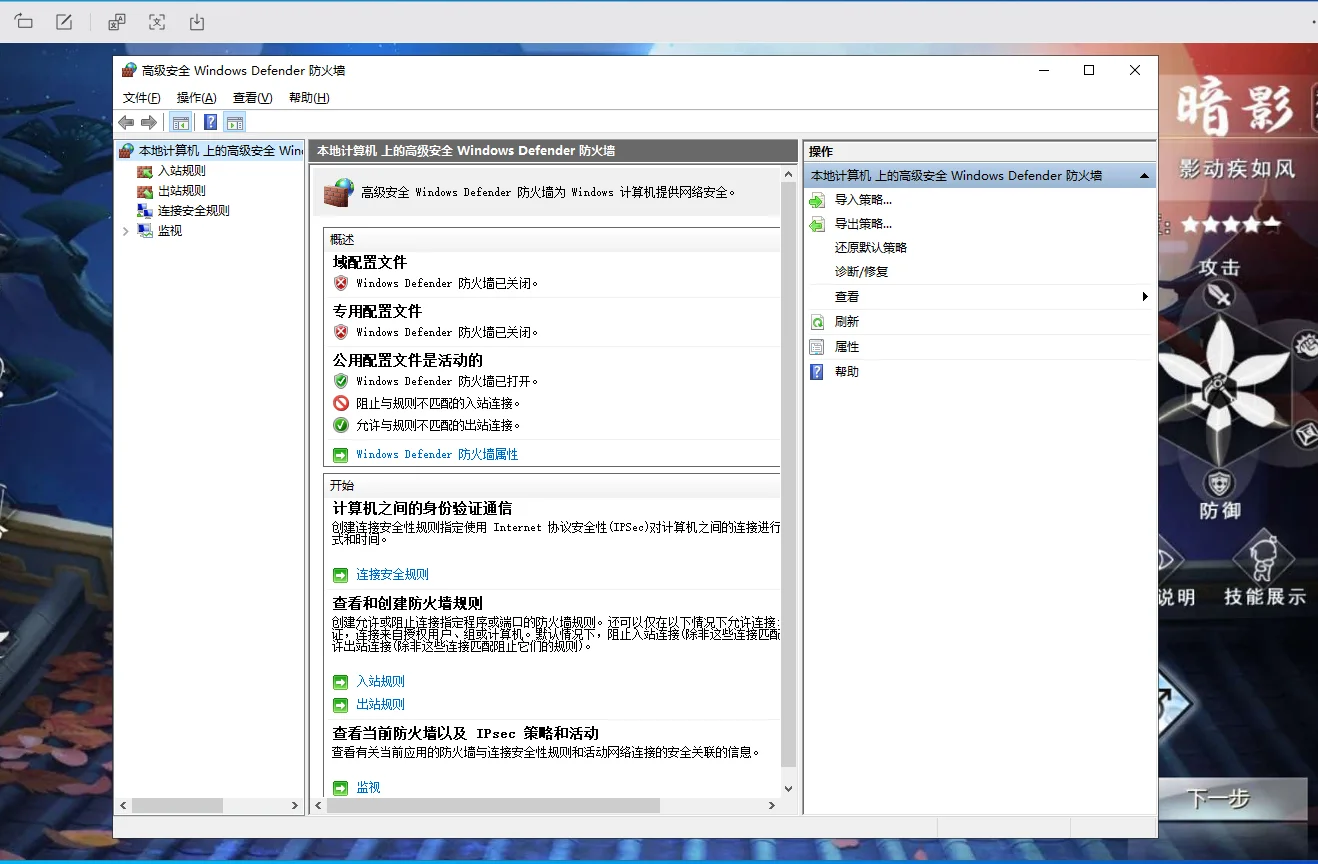Click 刷新 in the actions pane
Viewport: 1318px width, 864px height.
(847, 322)
